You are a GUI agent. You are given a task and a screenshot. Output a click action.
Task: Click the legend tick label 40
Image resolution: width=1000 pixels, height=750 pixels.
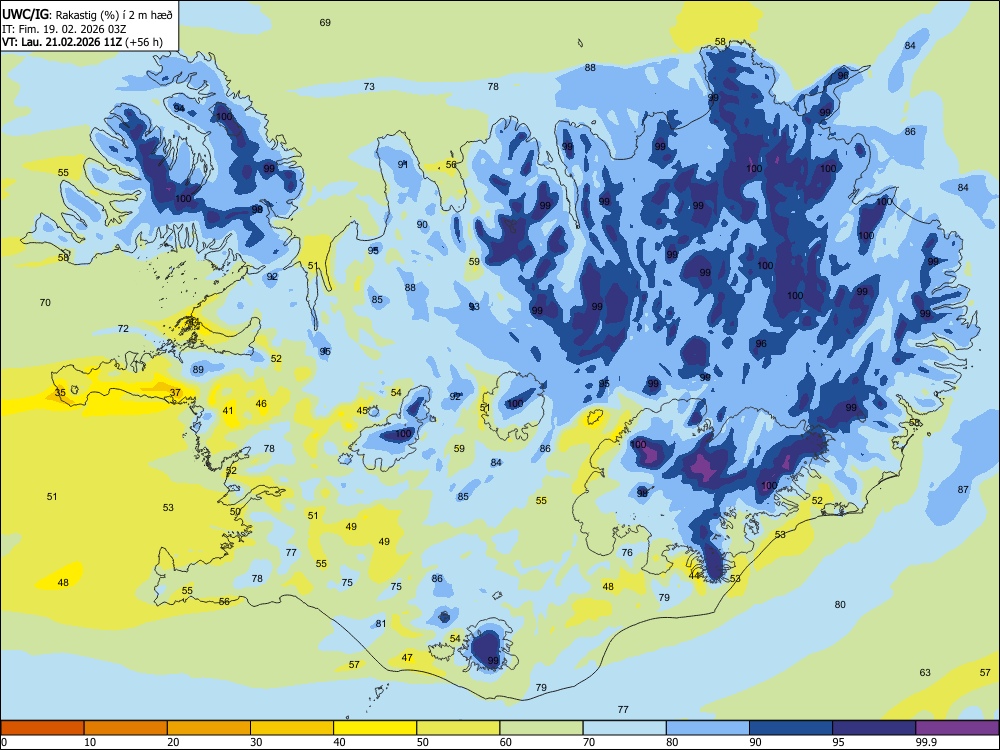340,742
